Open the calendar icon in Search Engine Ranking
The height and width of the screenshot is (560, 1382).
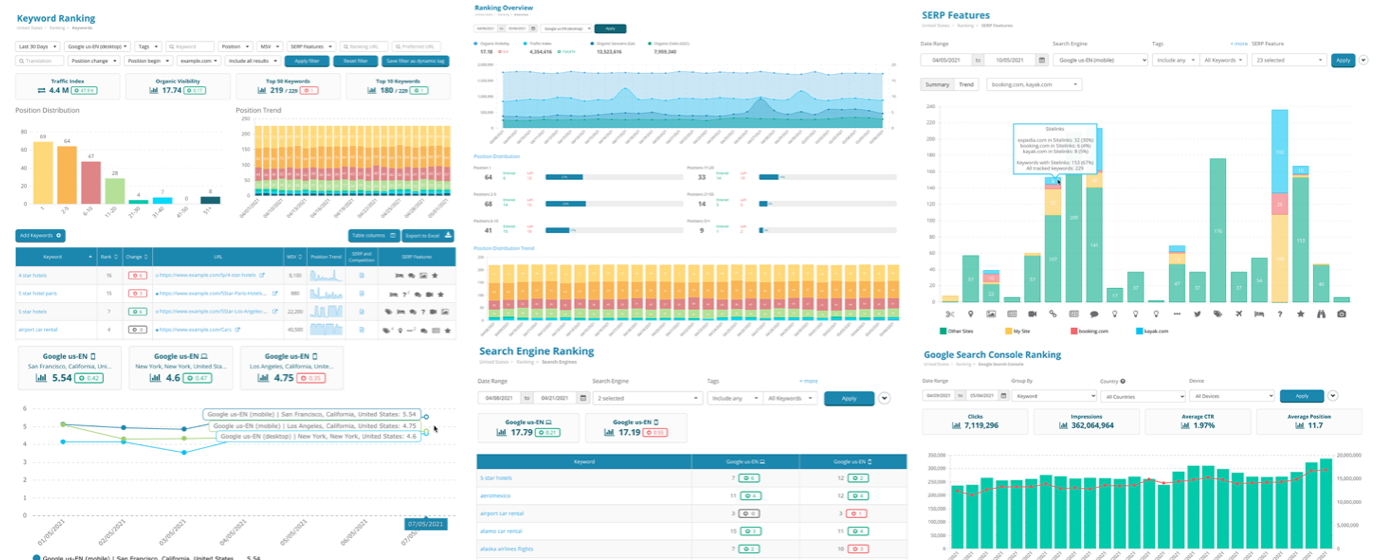(585, 398)
